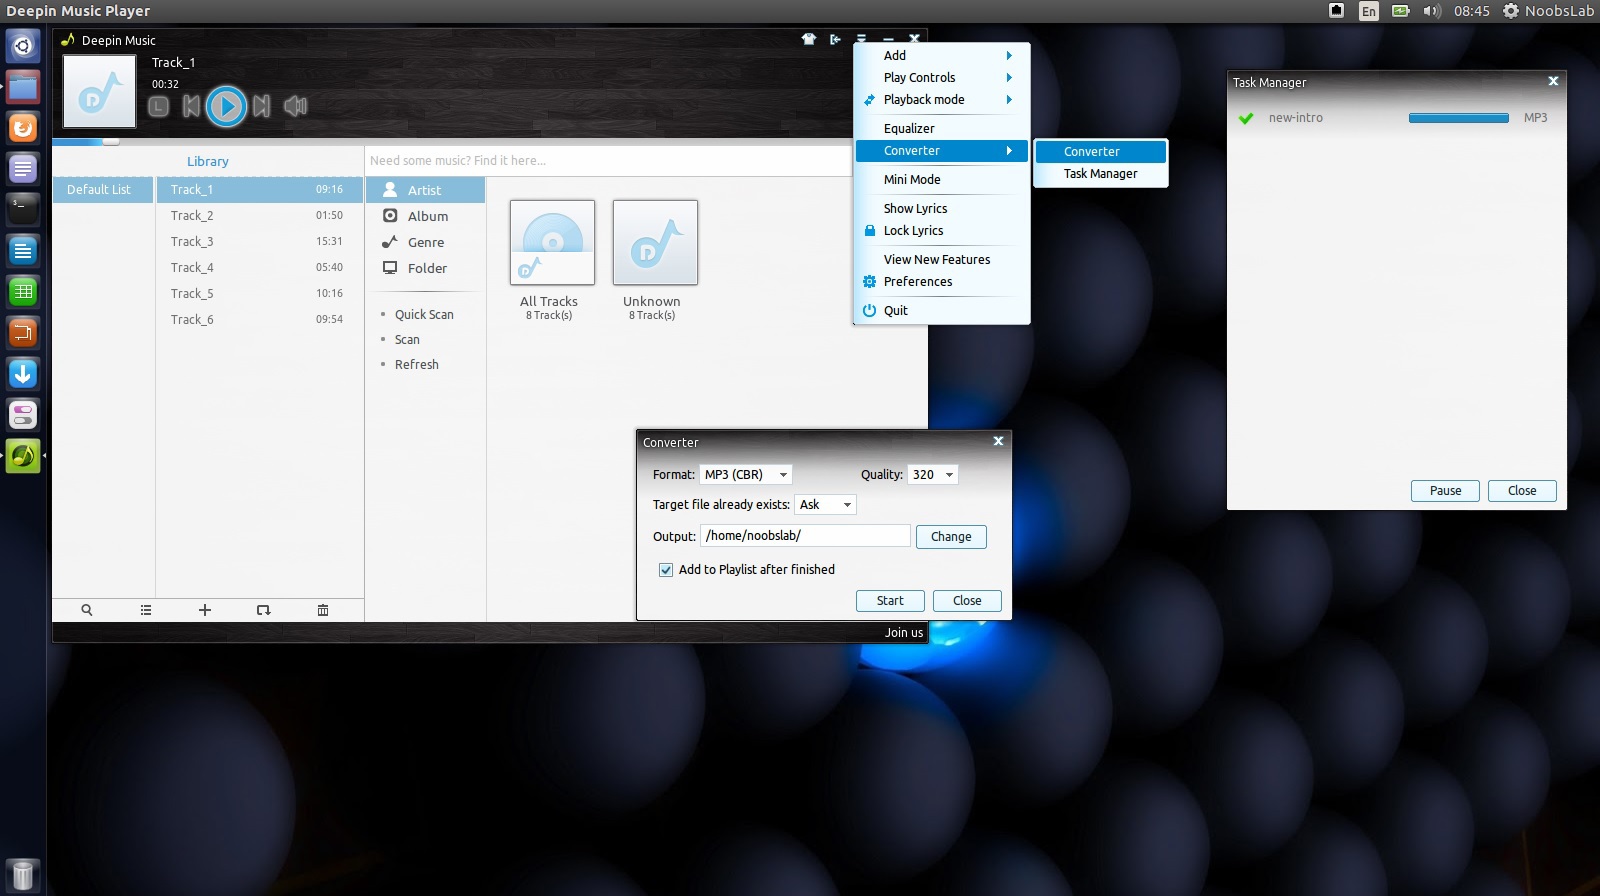The image size is (1600, 896).
Task: Click Close button in Task Manager
Action: point(1522,490)
